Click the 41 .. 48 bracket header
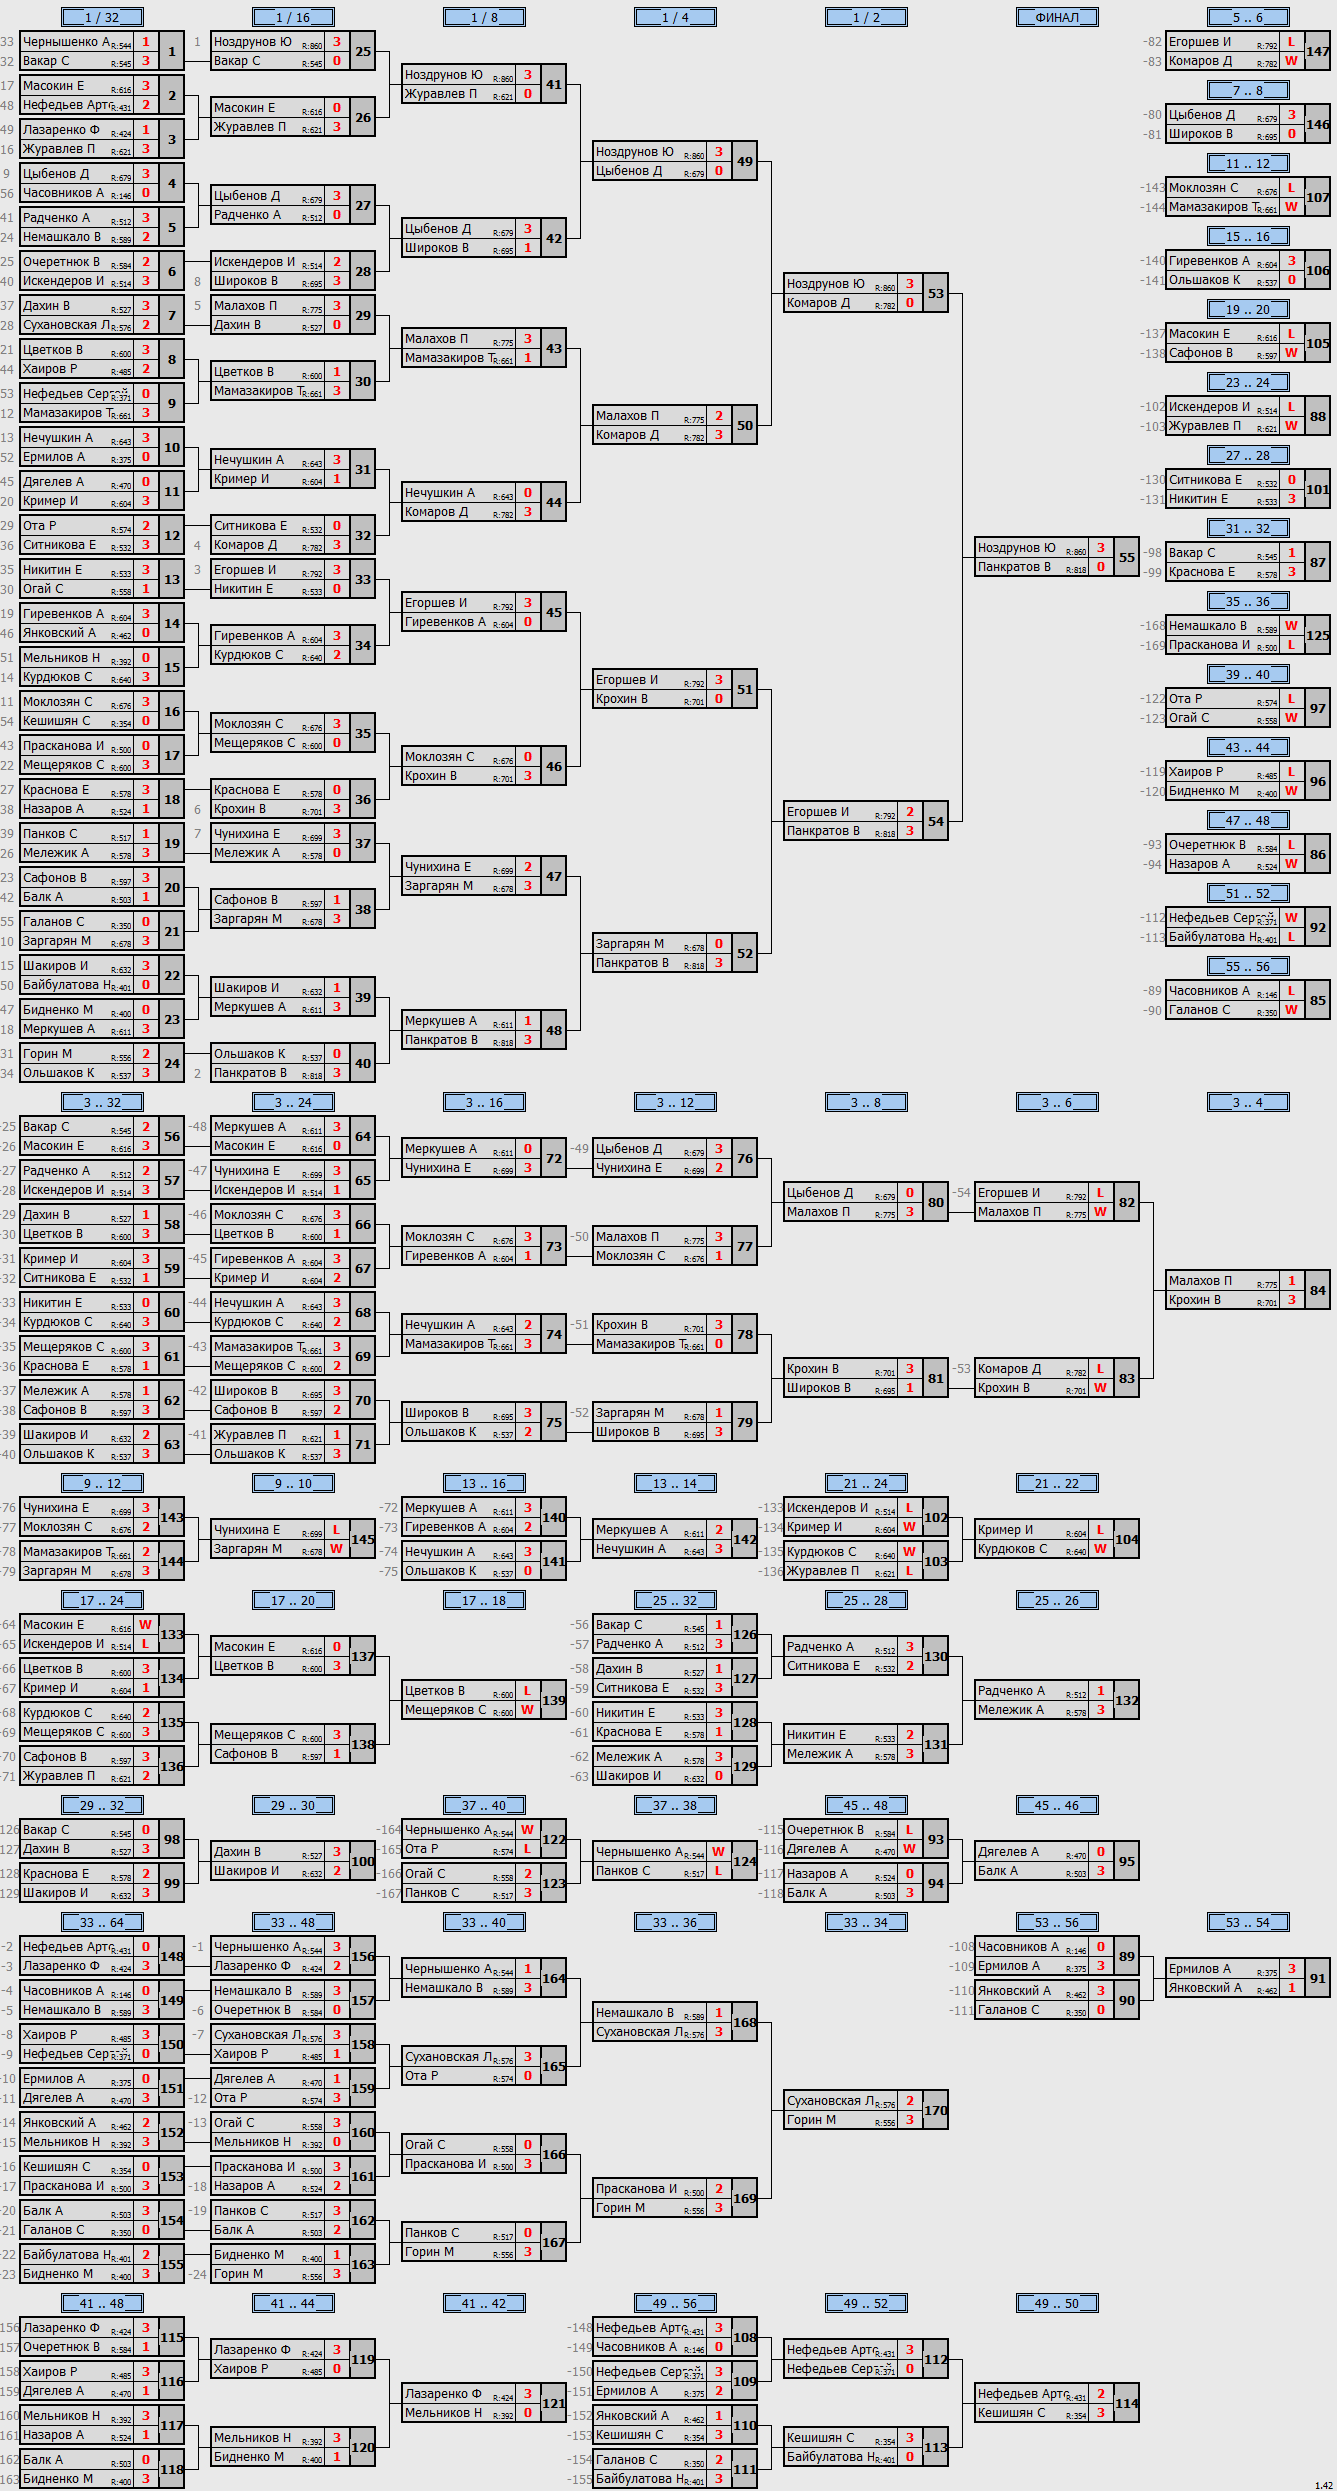The height and width of the screenshot is (2491, 1337). pos(102,2303)
